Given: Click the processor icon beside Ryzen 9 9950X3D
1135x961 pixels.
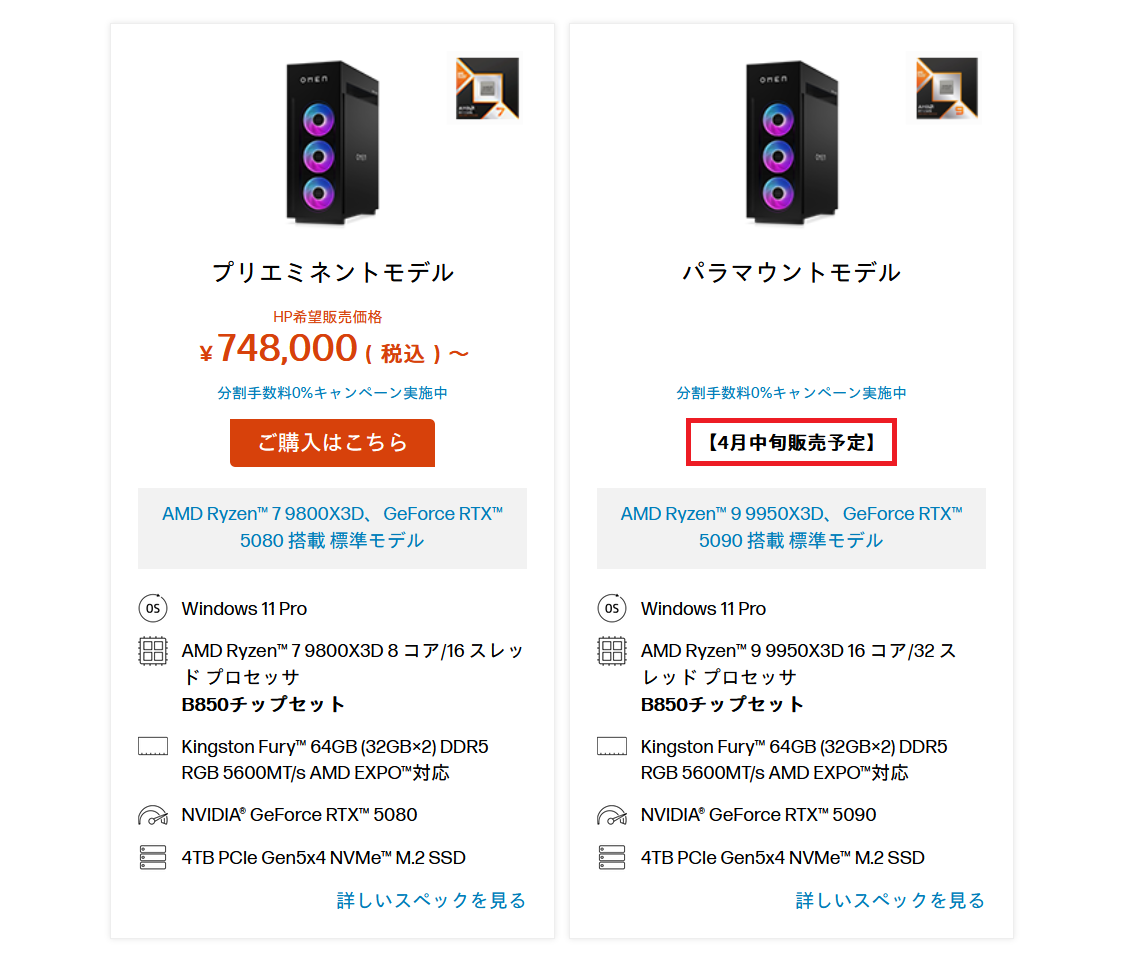Looking at the screenshot, I should (x=611, y=651).
